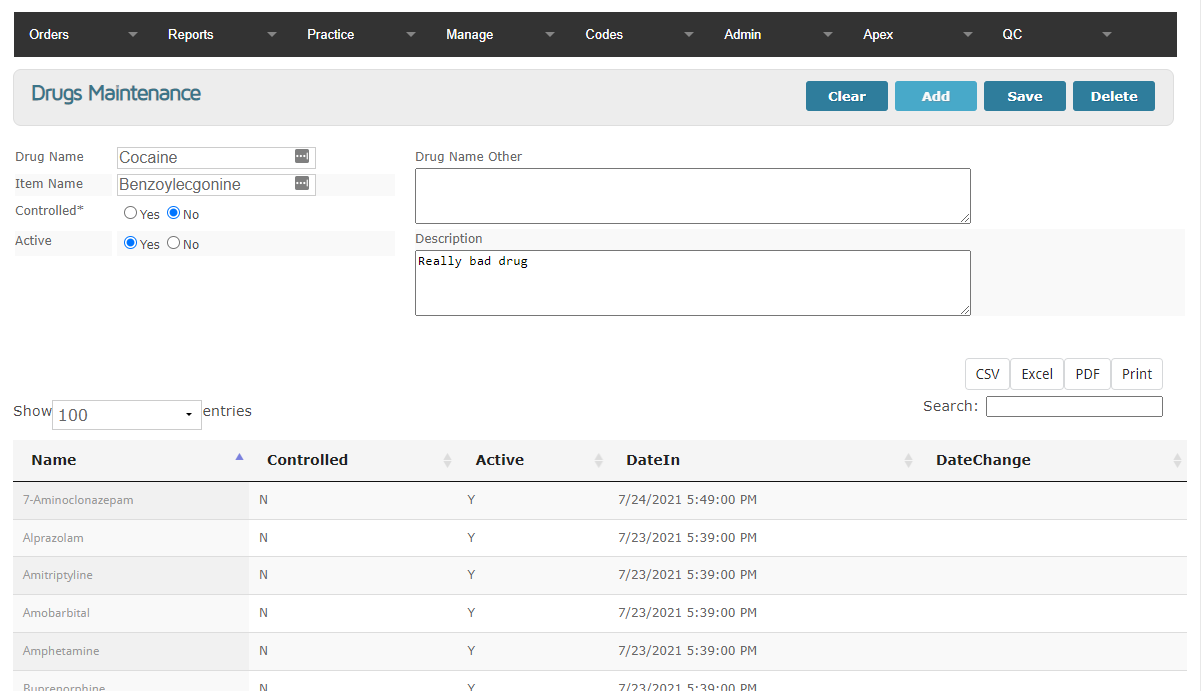Click into the Description text area

pos(693,283)
